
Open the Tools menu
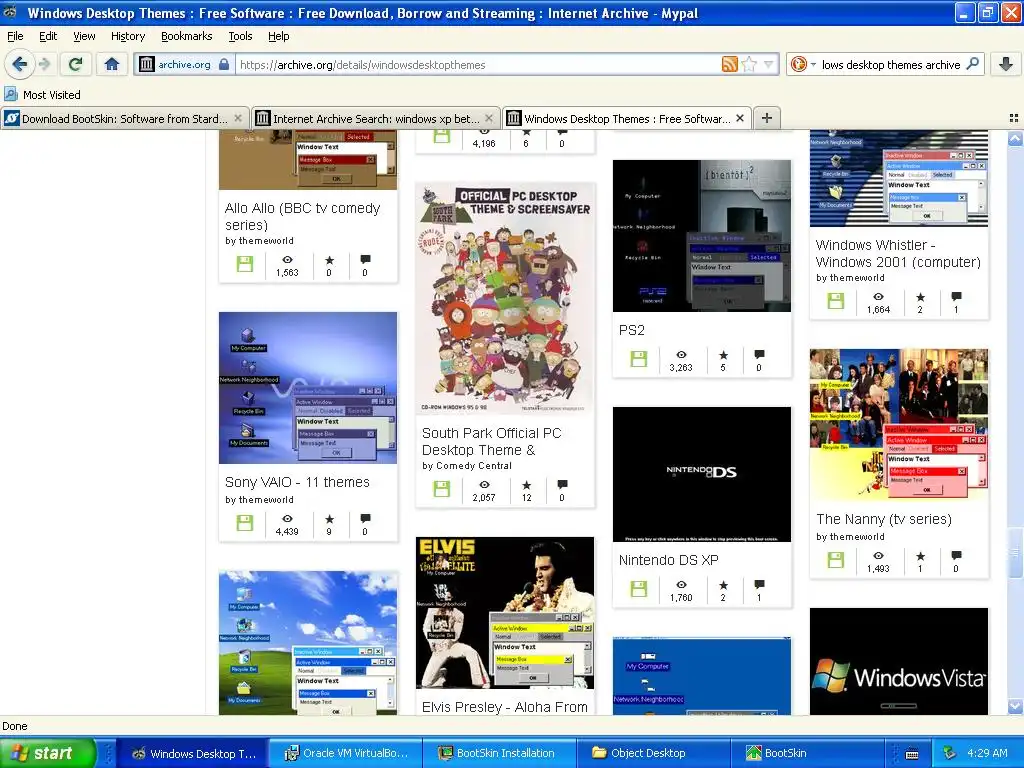(x=240, y=36)
